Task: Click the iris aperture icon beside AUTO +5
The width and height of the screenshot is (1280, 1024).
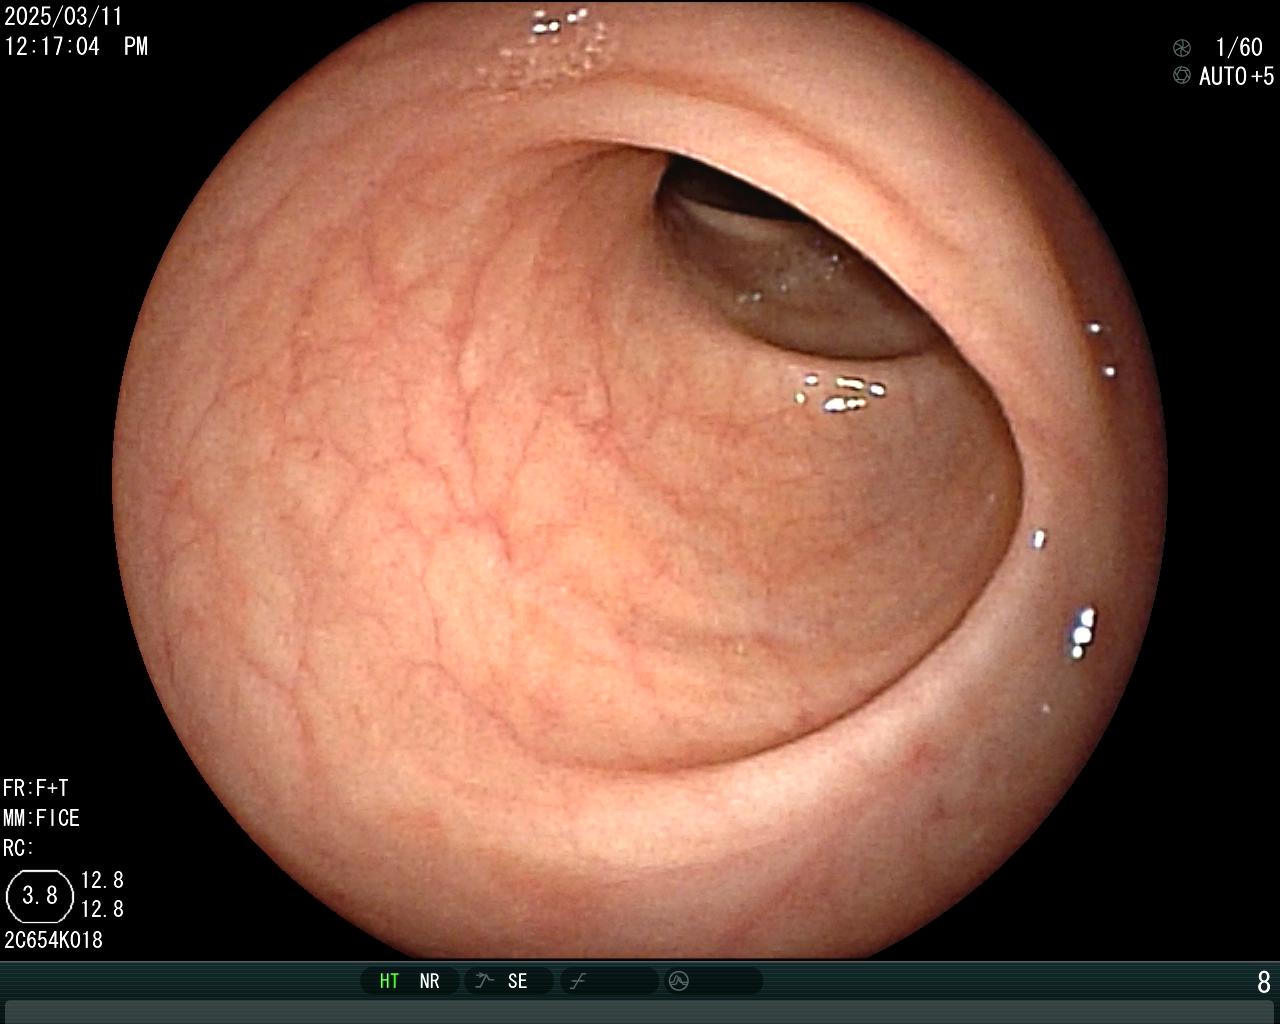Action: [x=1182, y=76]
